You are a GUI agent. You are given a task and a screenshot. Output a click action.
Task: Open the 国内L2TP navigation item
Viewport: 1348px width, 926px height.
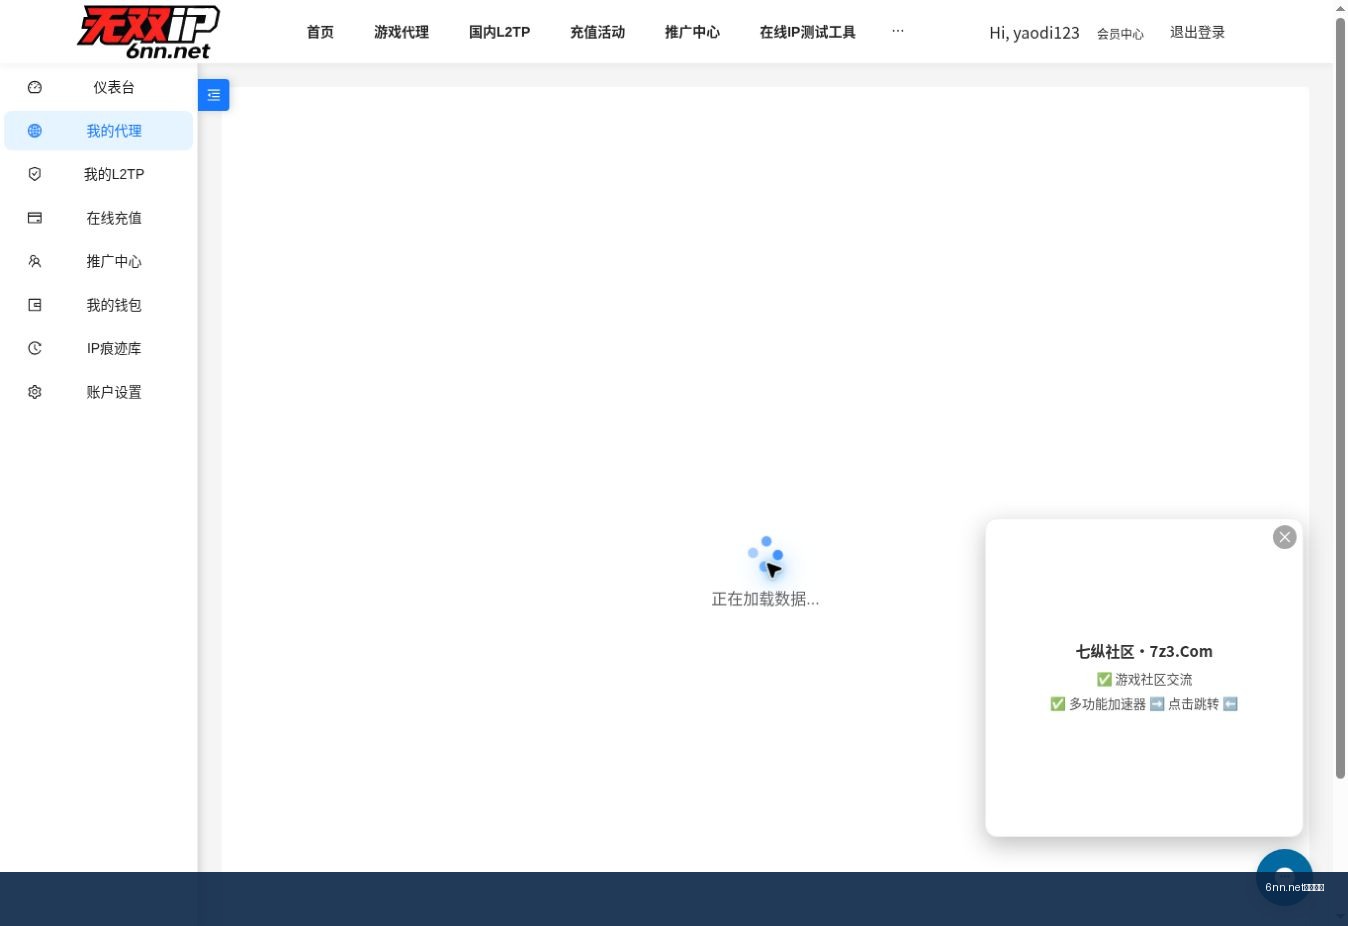tap(499, 32)
